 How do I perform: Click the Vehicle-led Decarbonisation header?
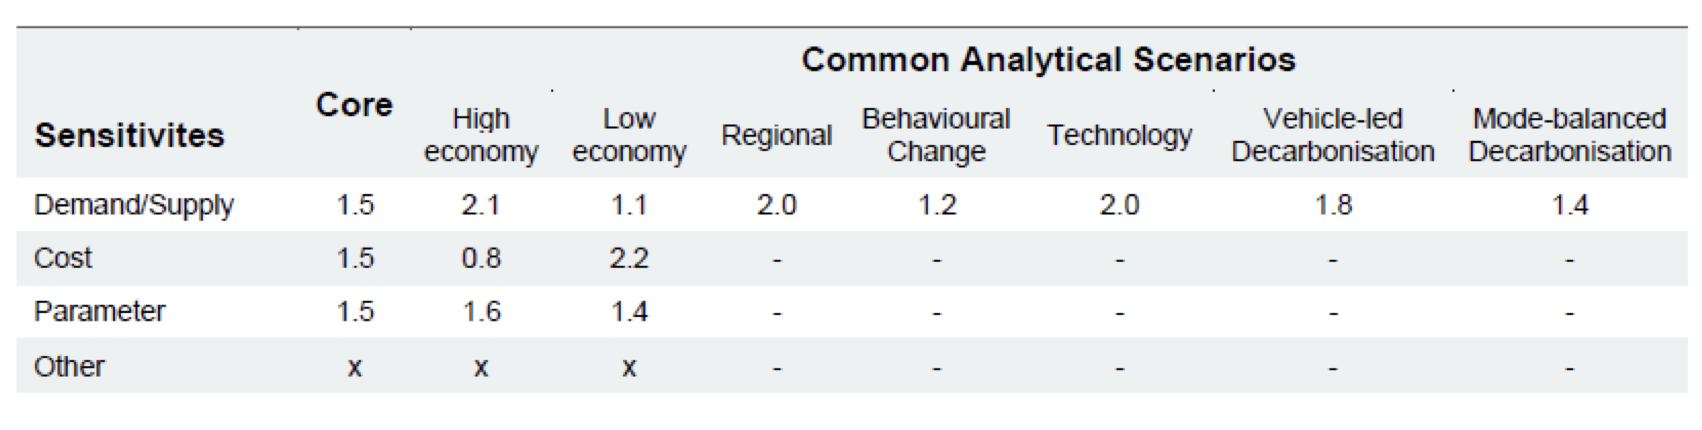(x=1332, y=135)
